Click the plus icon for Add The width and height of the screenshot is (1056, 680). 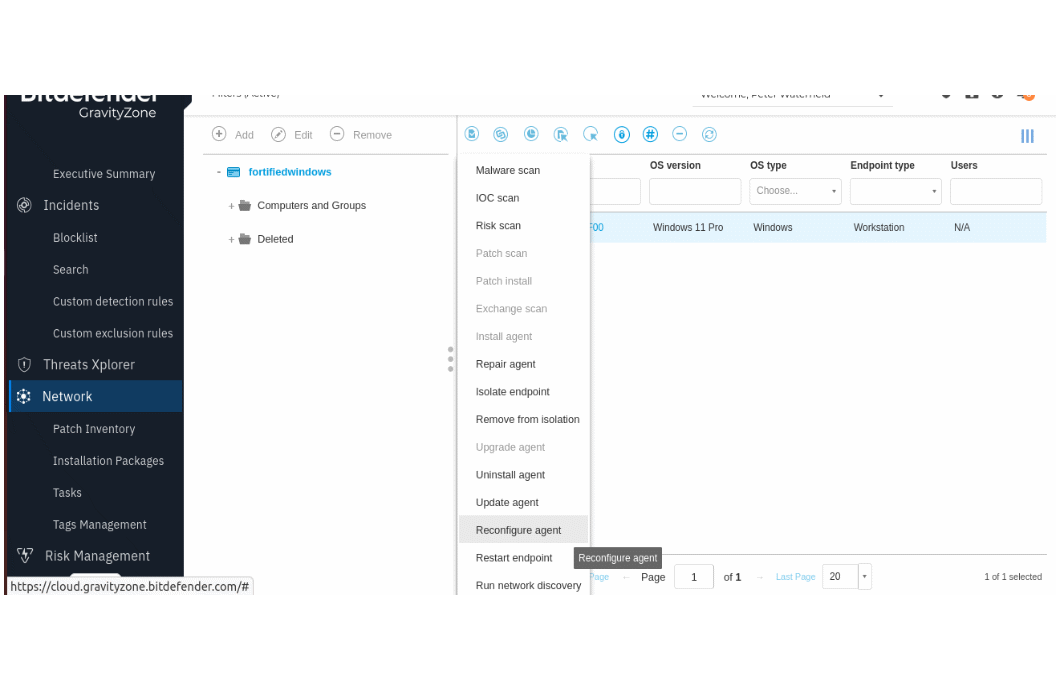[219, 133]
